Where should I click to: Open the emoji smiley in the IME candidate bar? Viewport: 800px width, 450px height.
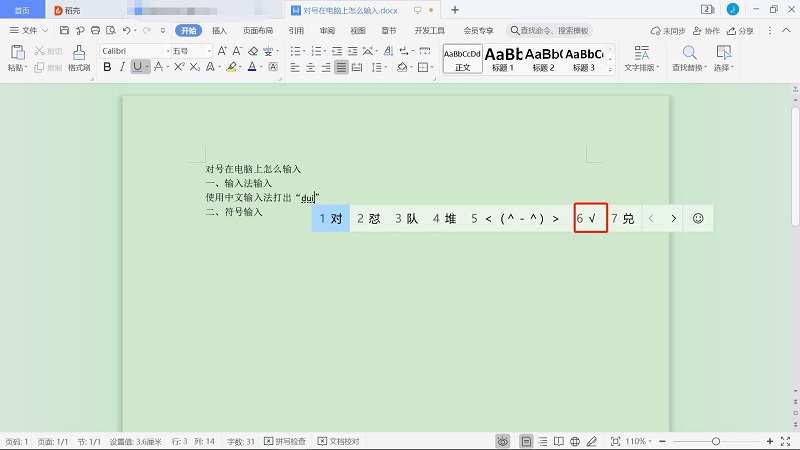[x=698, y=218]
